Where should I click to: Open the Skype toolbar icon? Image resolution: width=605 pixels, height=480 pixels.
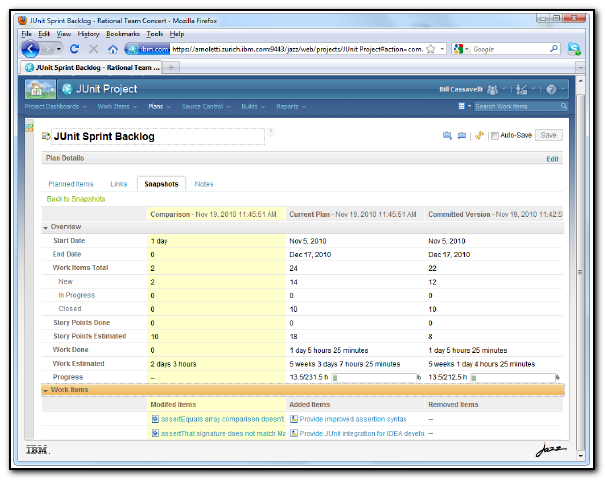pyautogui.click(x=574, y=49)
